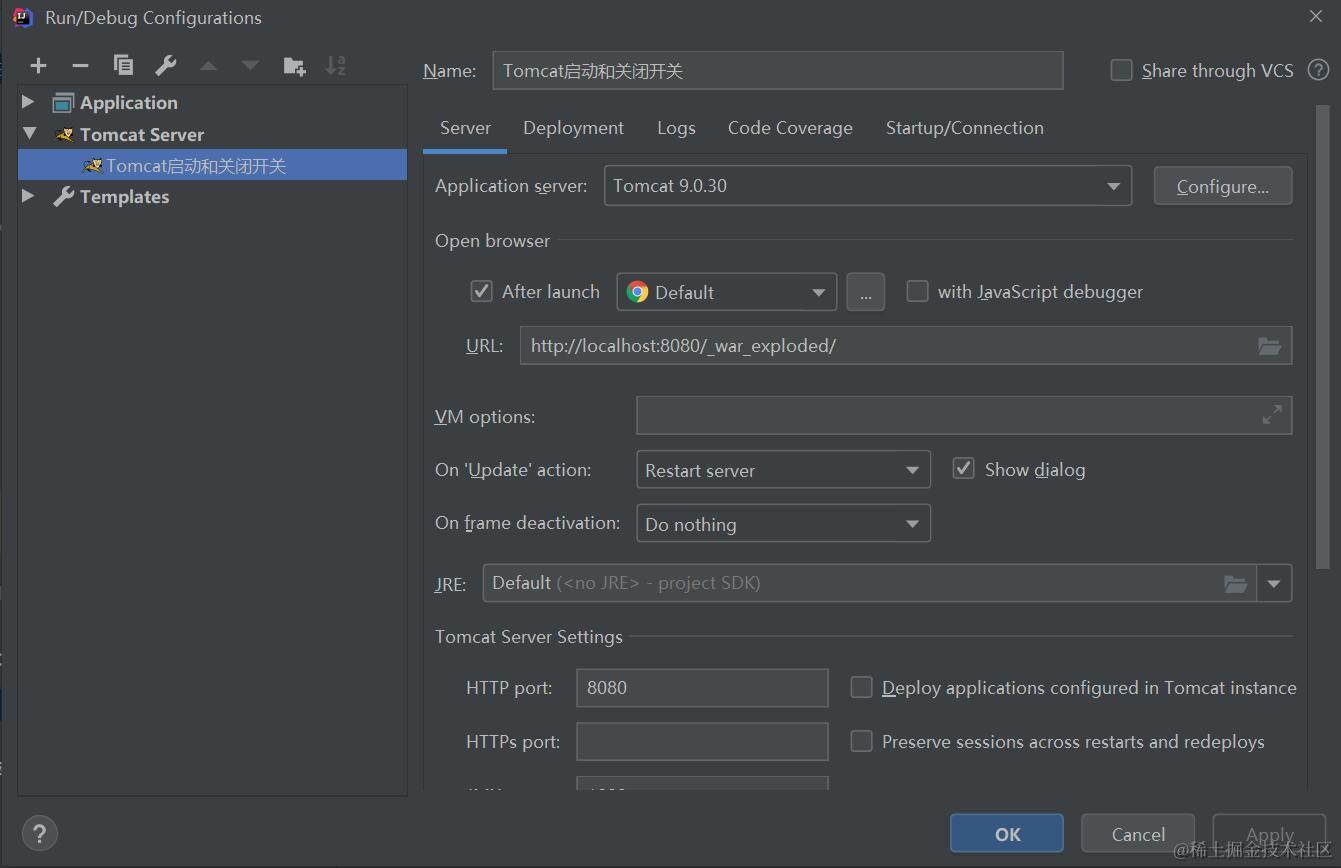Click the browser selection ellipsis button

(866, 292)
